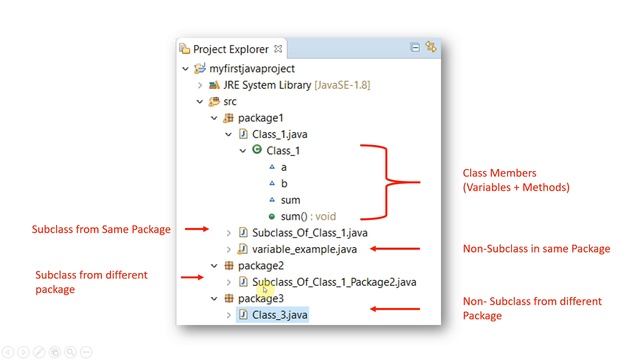The height and width of the screenshot is (360, 640).
Task: Select the package3 label
Action: (x=261, y=298)
